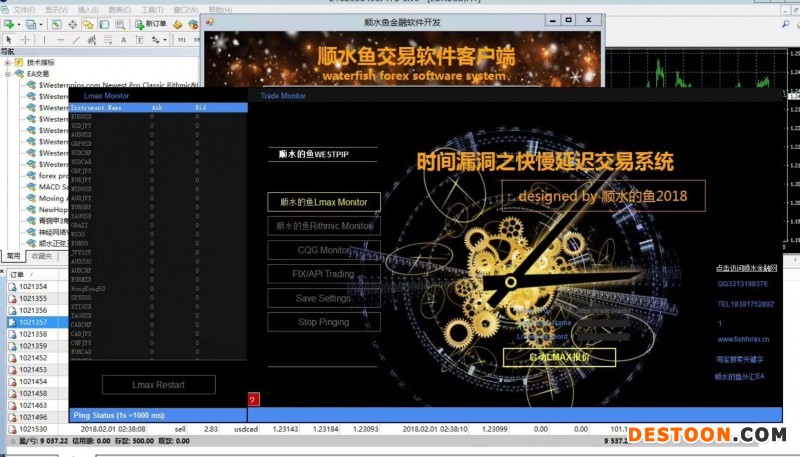This screenshot has height=457, width=800.
Task: Select the Fibonacci retracement tool
Action: 108,39
